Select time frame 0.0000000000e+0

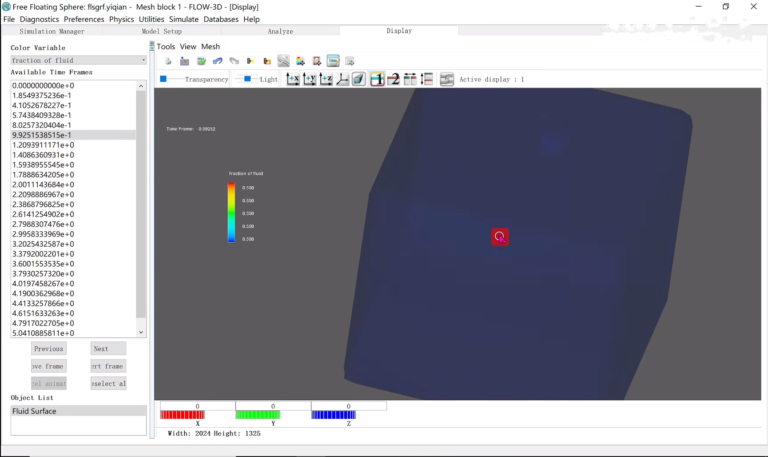[x=73, y=85]
